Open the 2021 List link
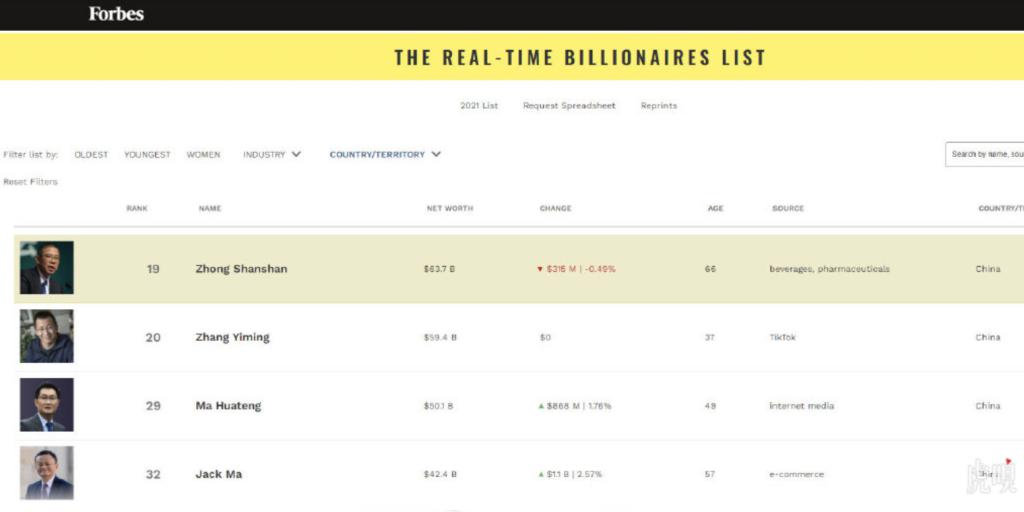 pyautogui.click(x=479, y=106)
